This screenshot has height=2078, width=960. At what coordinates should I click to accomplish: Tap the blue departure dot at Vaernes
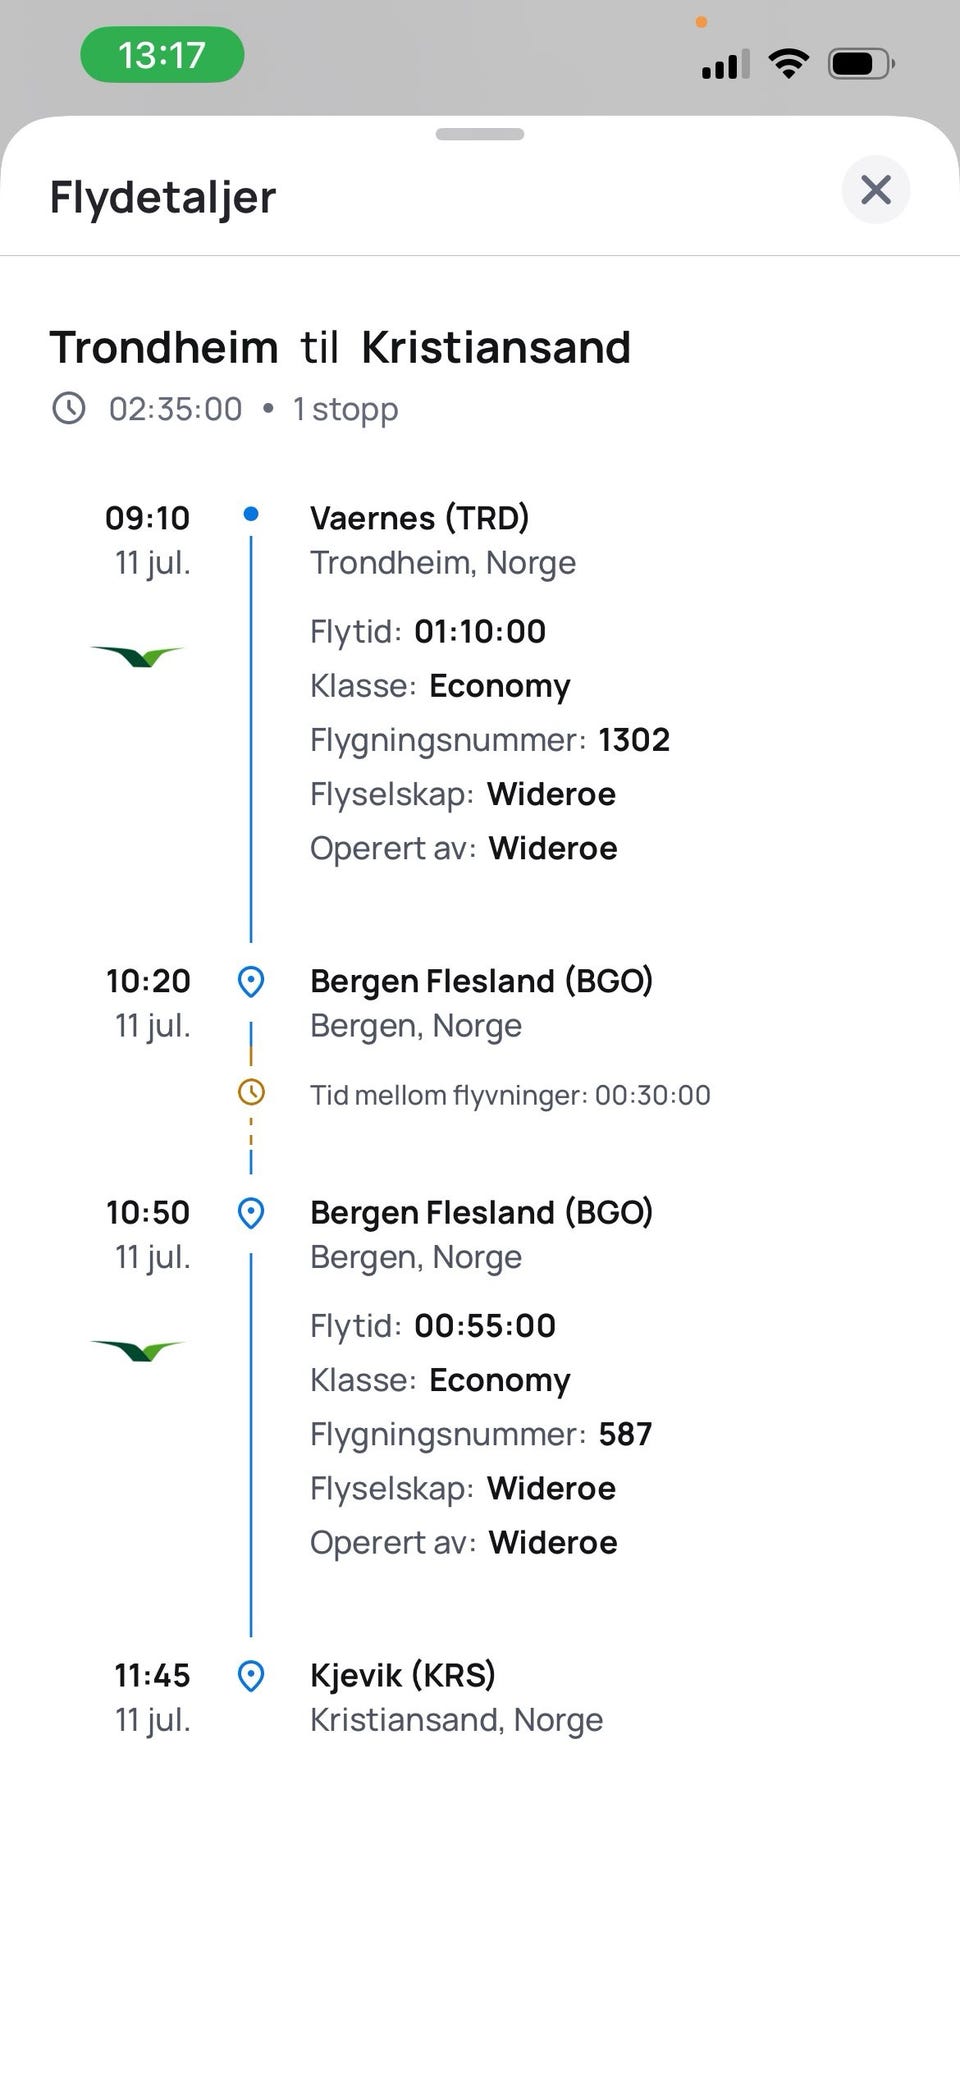[251, 514]
